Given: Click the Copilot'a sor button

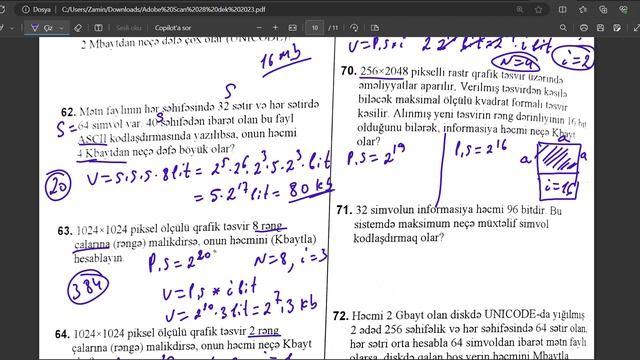Looking at the screenshot, I should (x=173, y=28).
